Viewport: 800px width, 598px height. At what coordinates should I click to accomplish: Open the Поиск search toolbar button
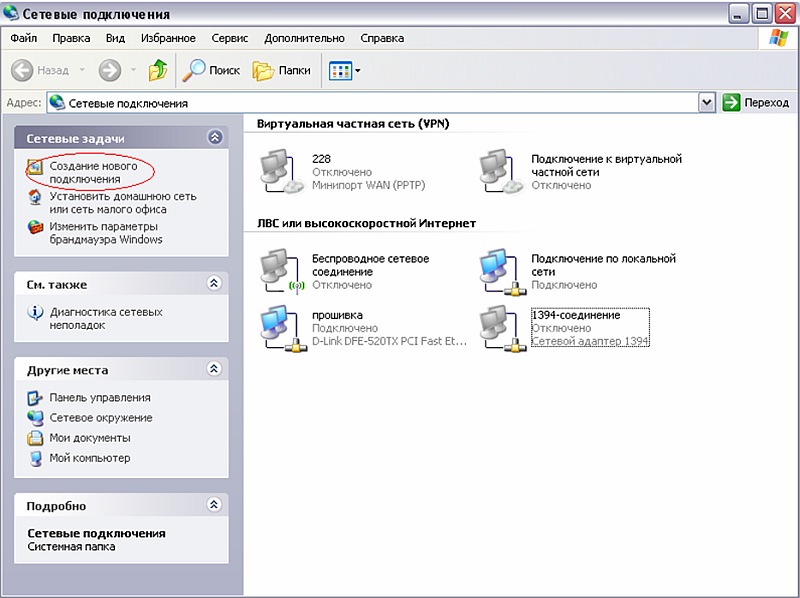pyautogui.click(x=211, y=71)
